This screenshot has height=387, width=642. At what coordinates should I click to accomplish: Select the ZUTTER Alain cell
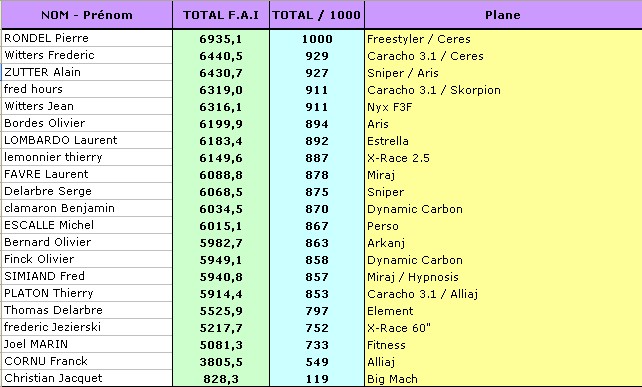tap(87, 72)
